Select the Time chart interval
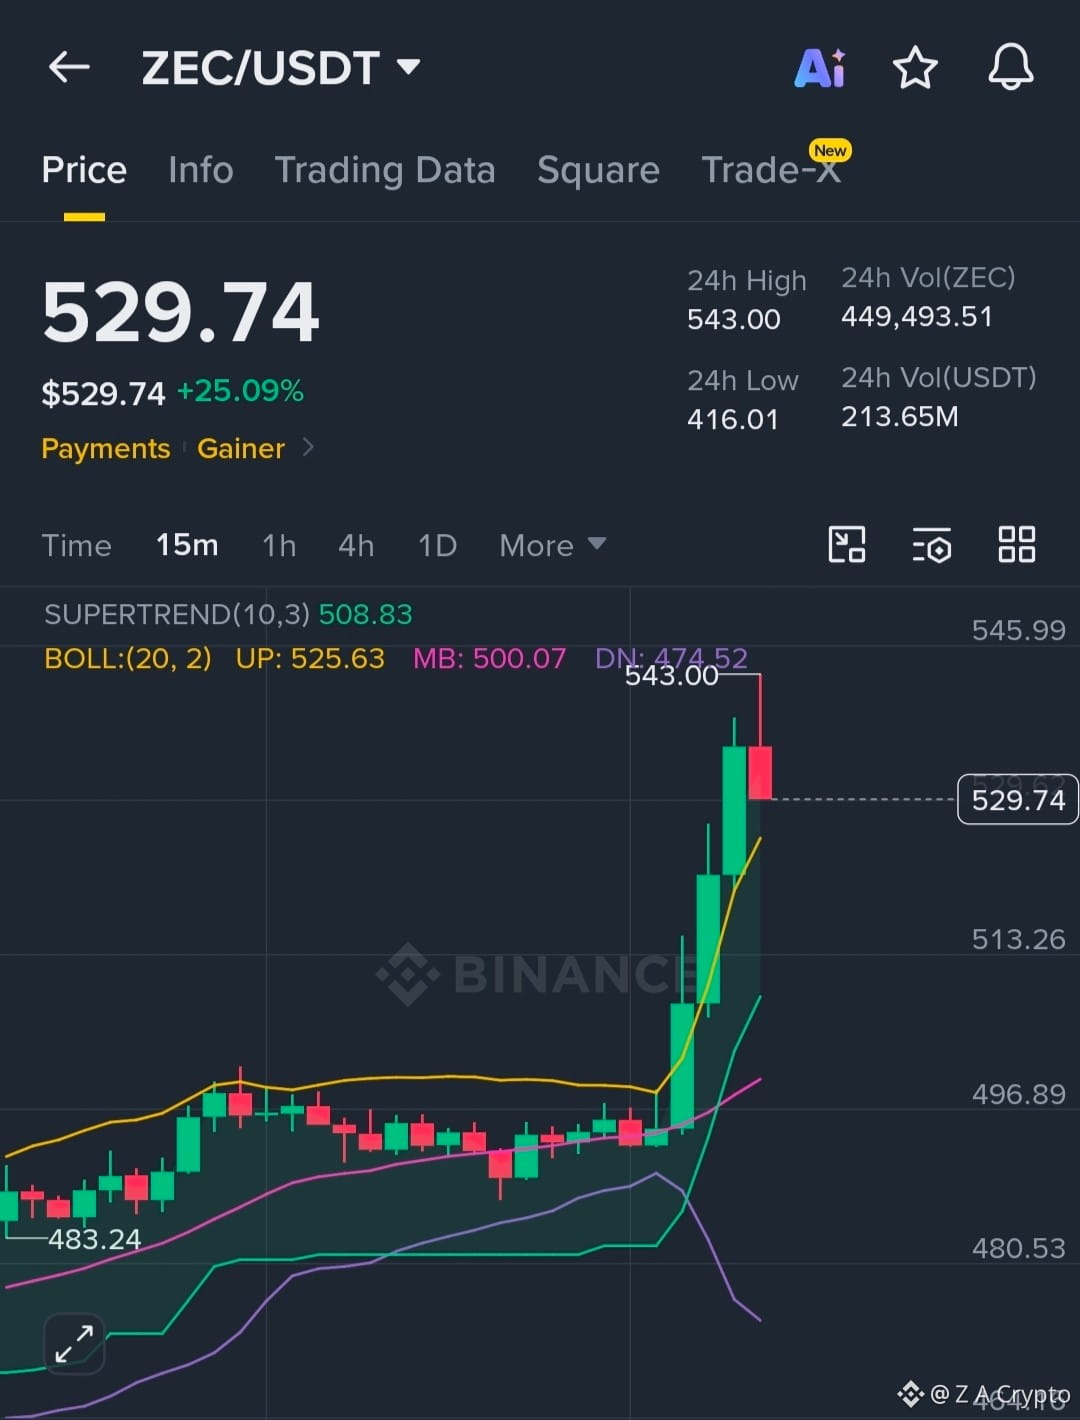1080x1420 pixels. coord(76,545)
